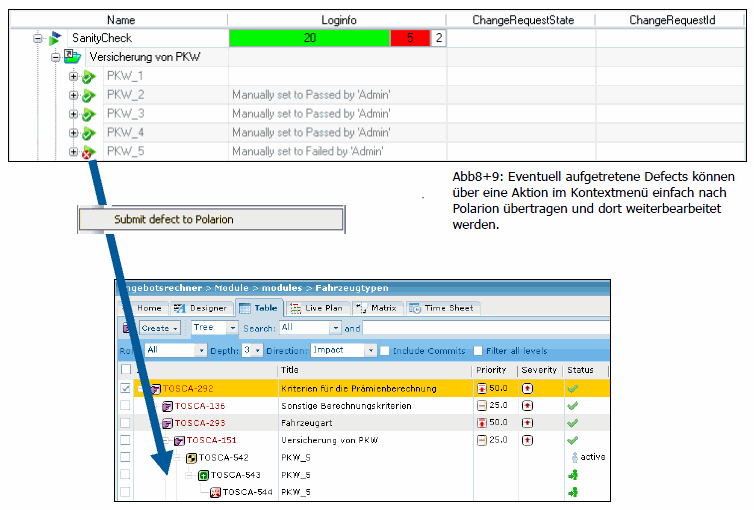
Task: Open the TOSCA-544 defect link
Action: tap(248, 492)
